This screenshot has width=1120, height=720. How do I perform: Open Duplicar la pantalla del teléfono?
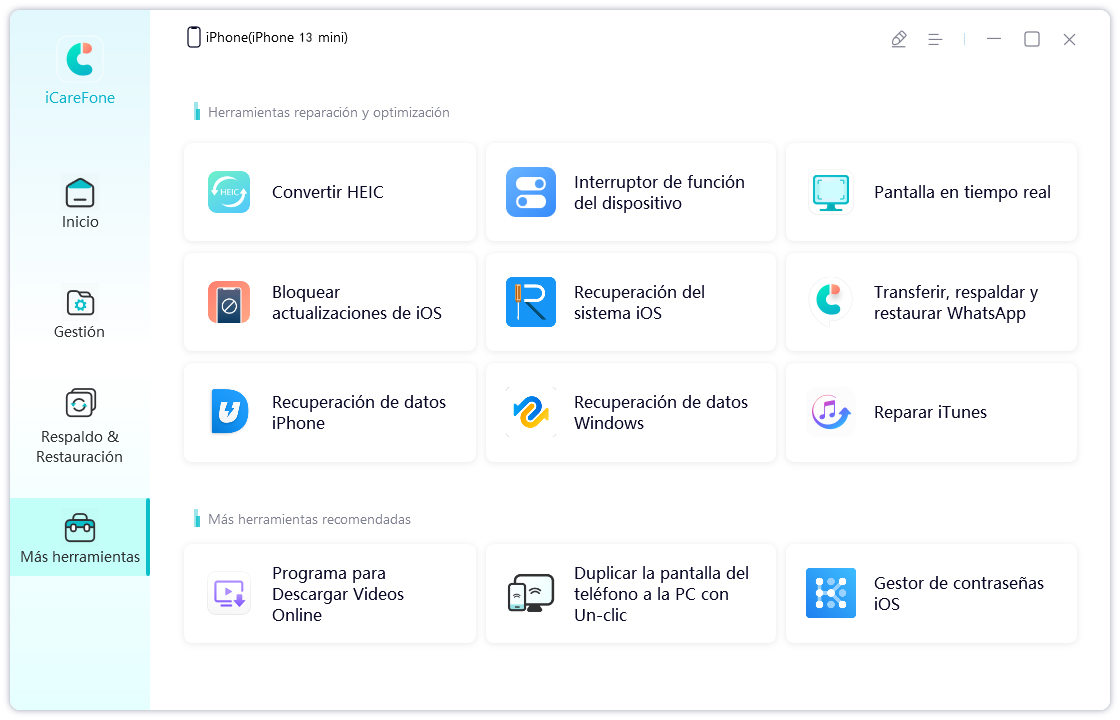tap(631, 594)
